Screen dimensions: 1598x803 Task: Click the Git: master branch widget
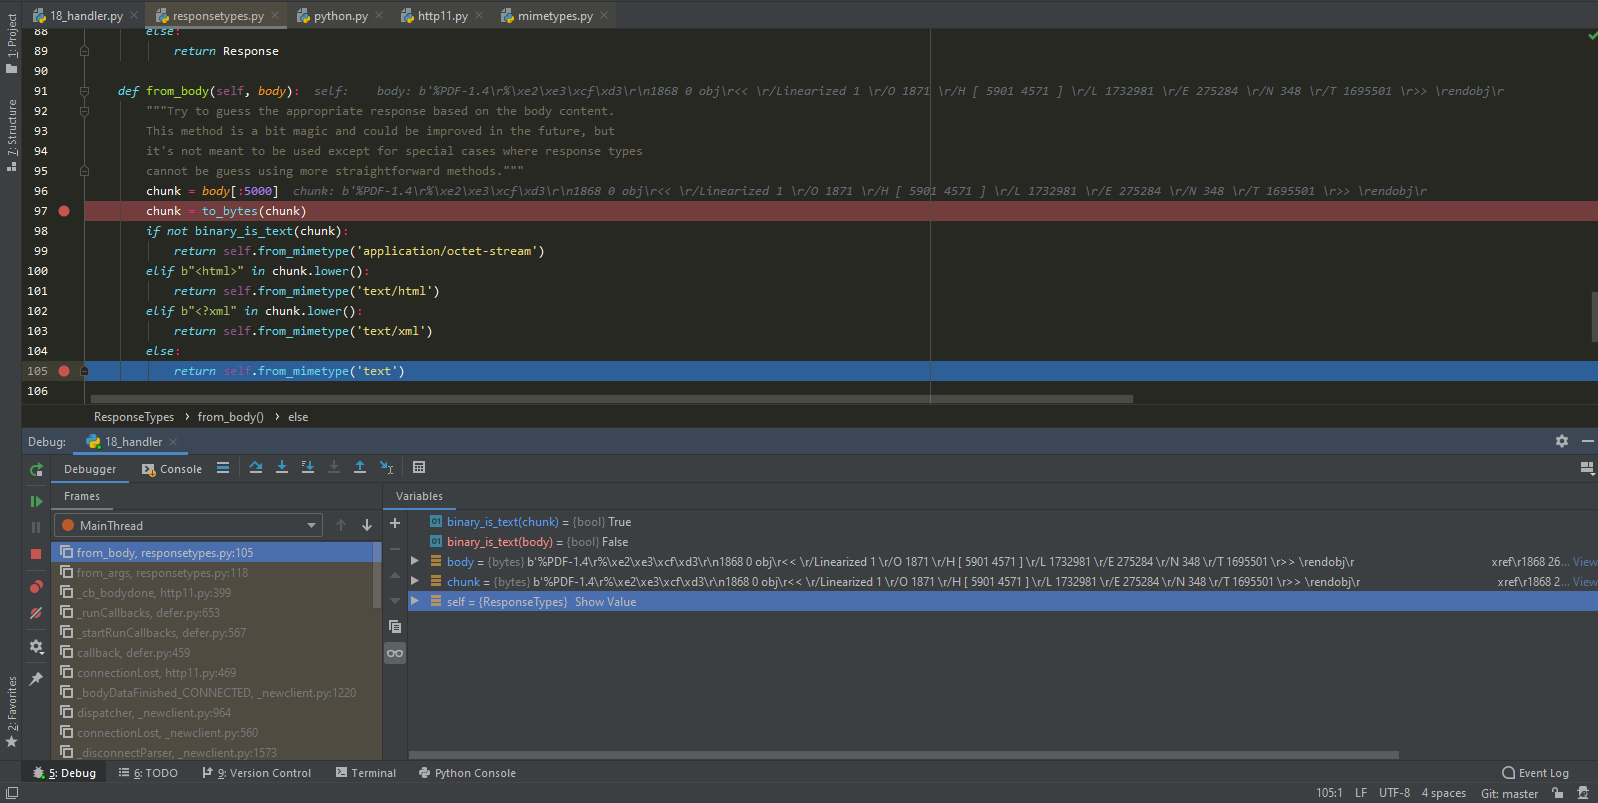point(1509,794)
